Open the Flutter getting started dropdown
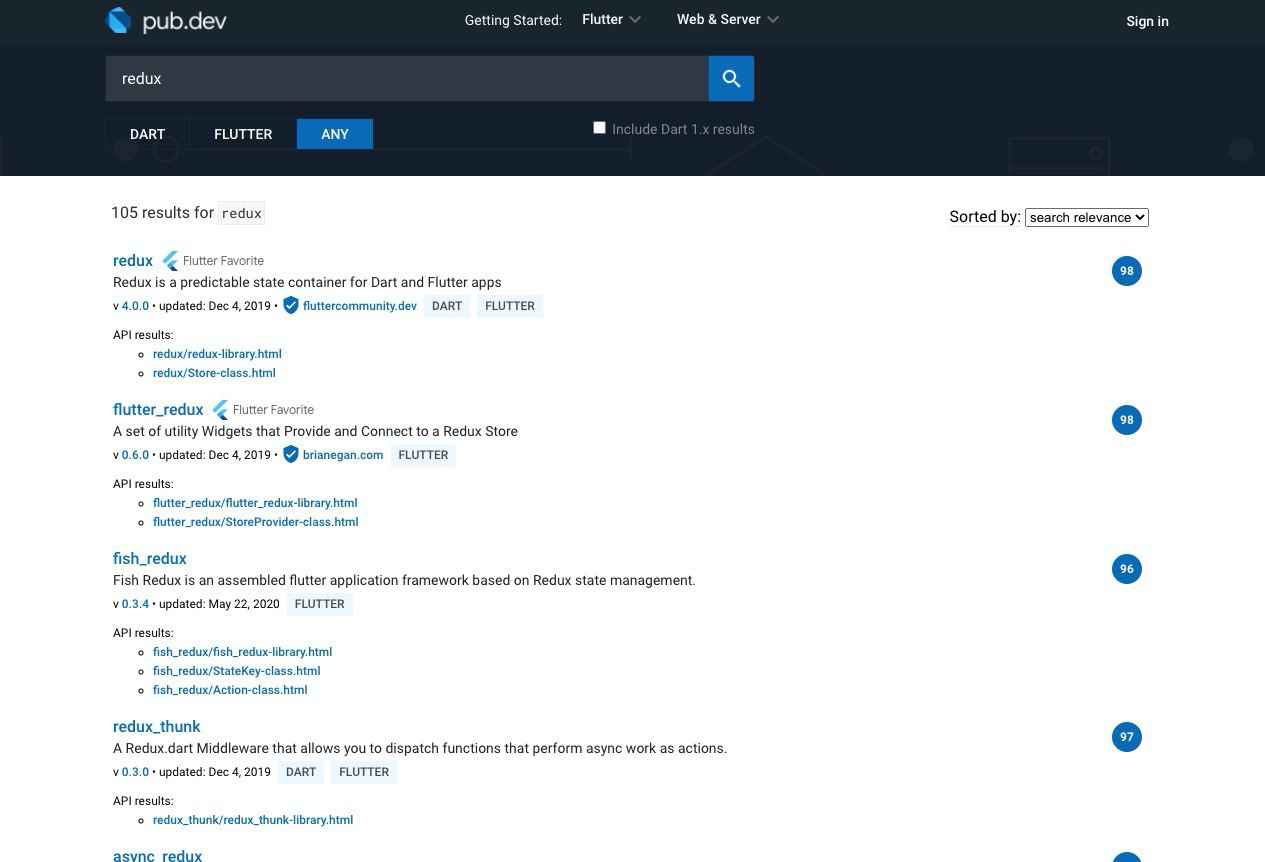1265x862 pixels. coord(611,20)
